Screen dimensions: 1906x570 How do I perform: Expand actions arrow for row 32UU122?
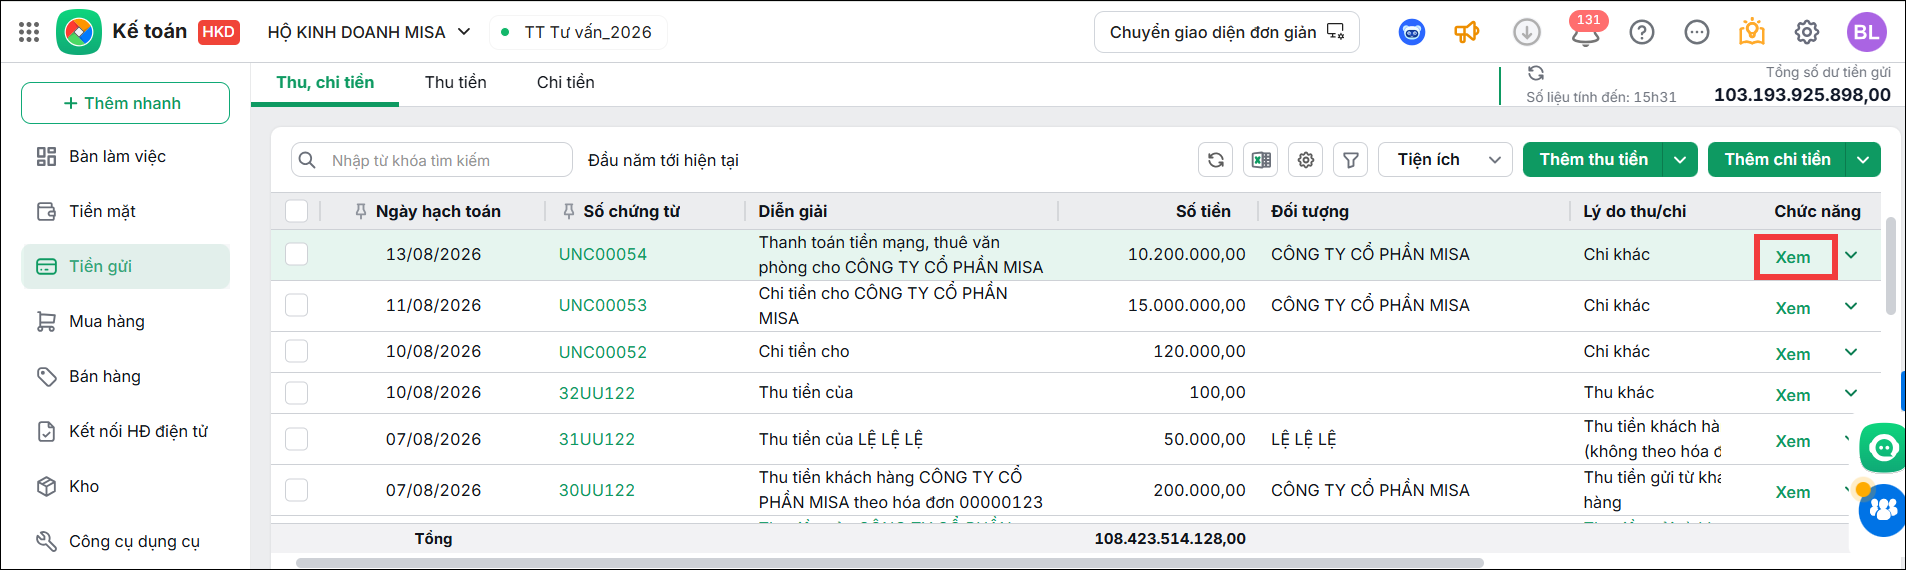click(1851, 393)
